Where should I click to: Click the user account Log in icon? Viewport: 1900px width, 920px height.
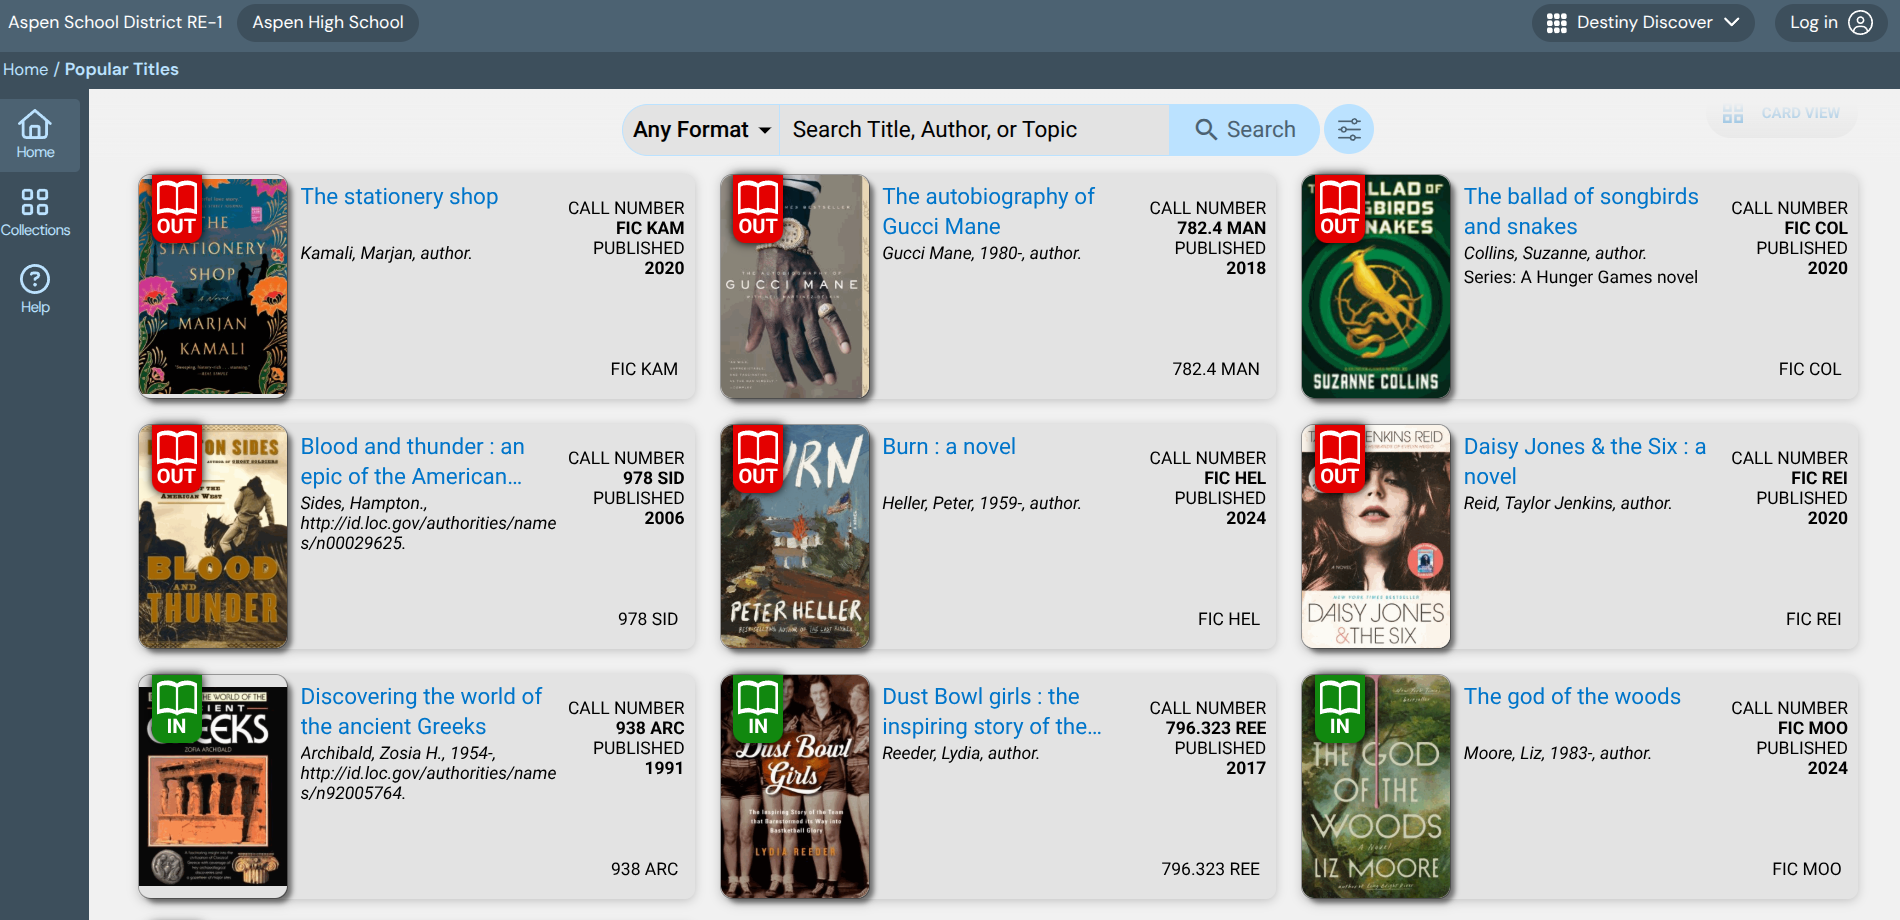[1860, 23]
